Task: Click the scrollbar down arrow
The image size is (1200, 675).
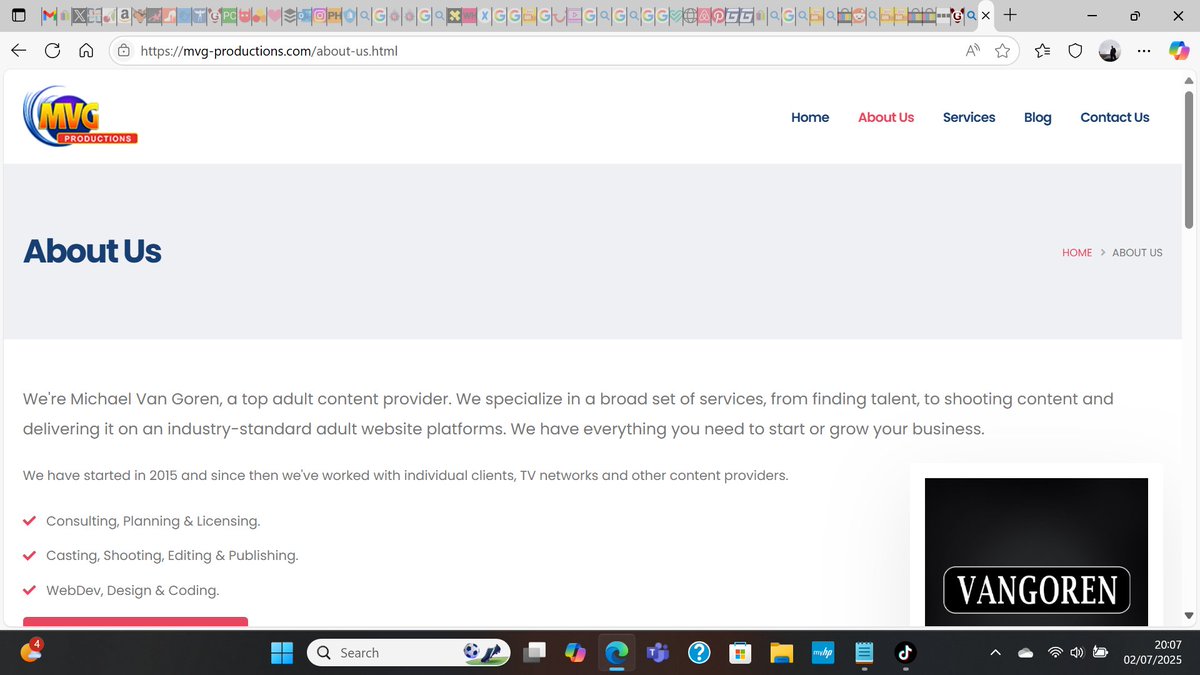Action: [1189, 616]
